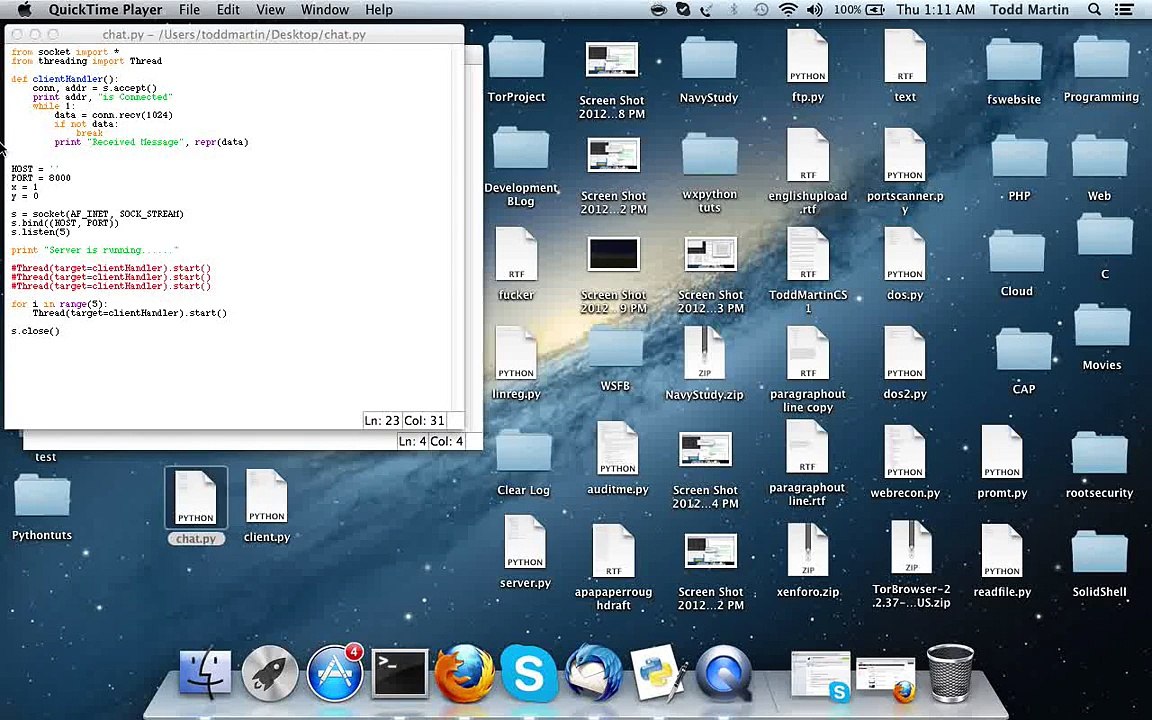This screenshot has width=1152, height=720.
Task: Open Firefox browser in the dock
Action: 464,673
